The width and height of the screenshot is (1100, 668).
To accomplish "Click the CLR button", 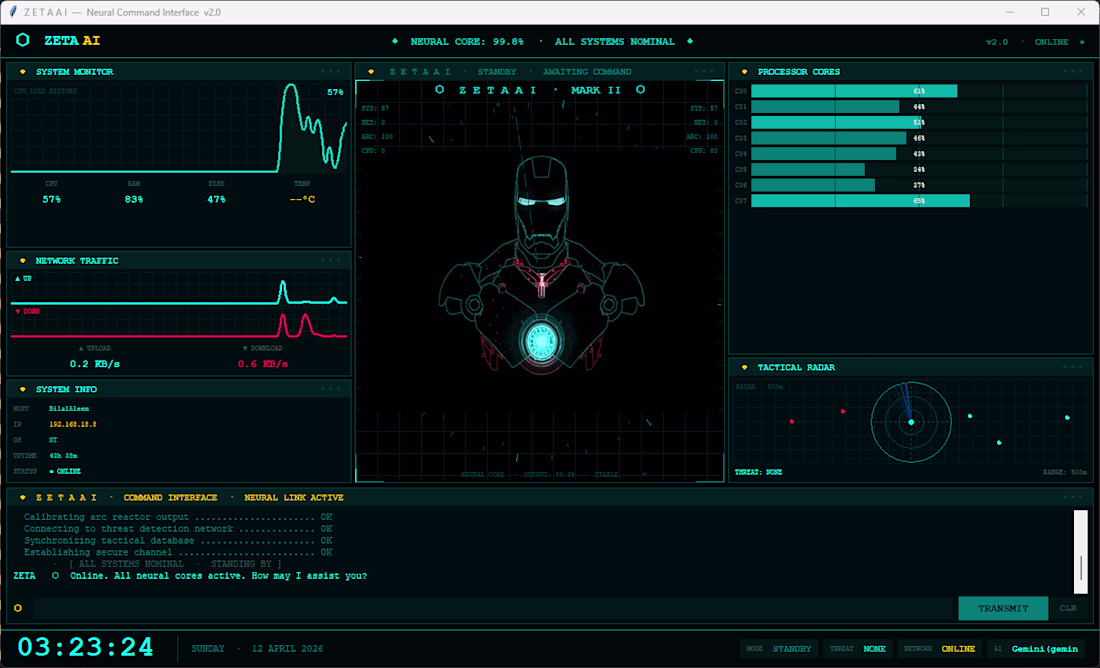I will click(x=1068, y=608).
